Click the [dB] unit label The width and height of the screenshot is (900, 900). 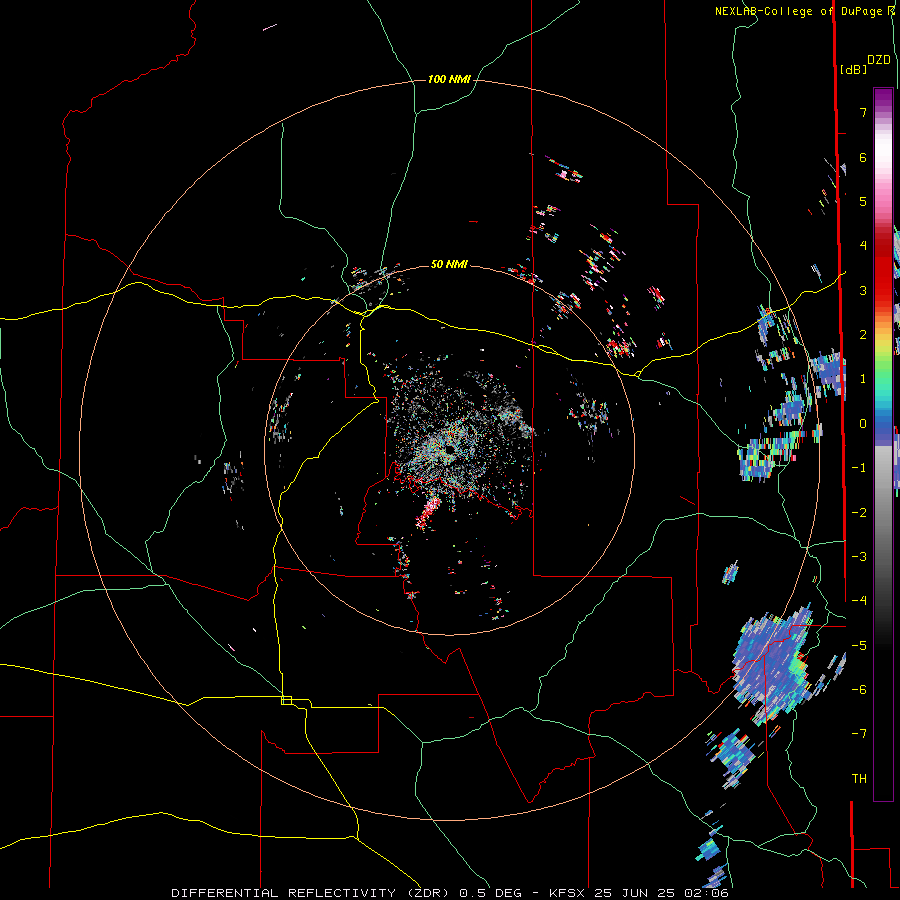coord(853,69)
